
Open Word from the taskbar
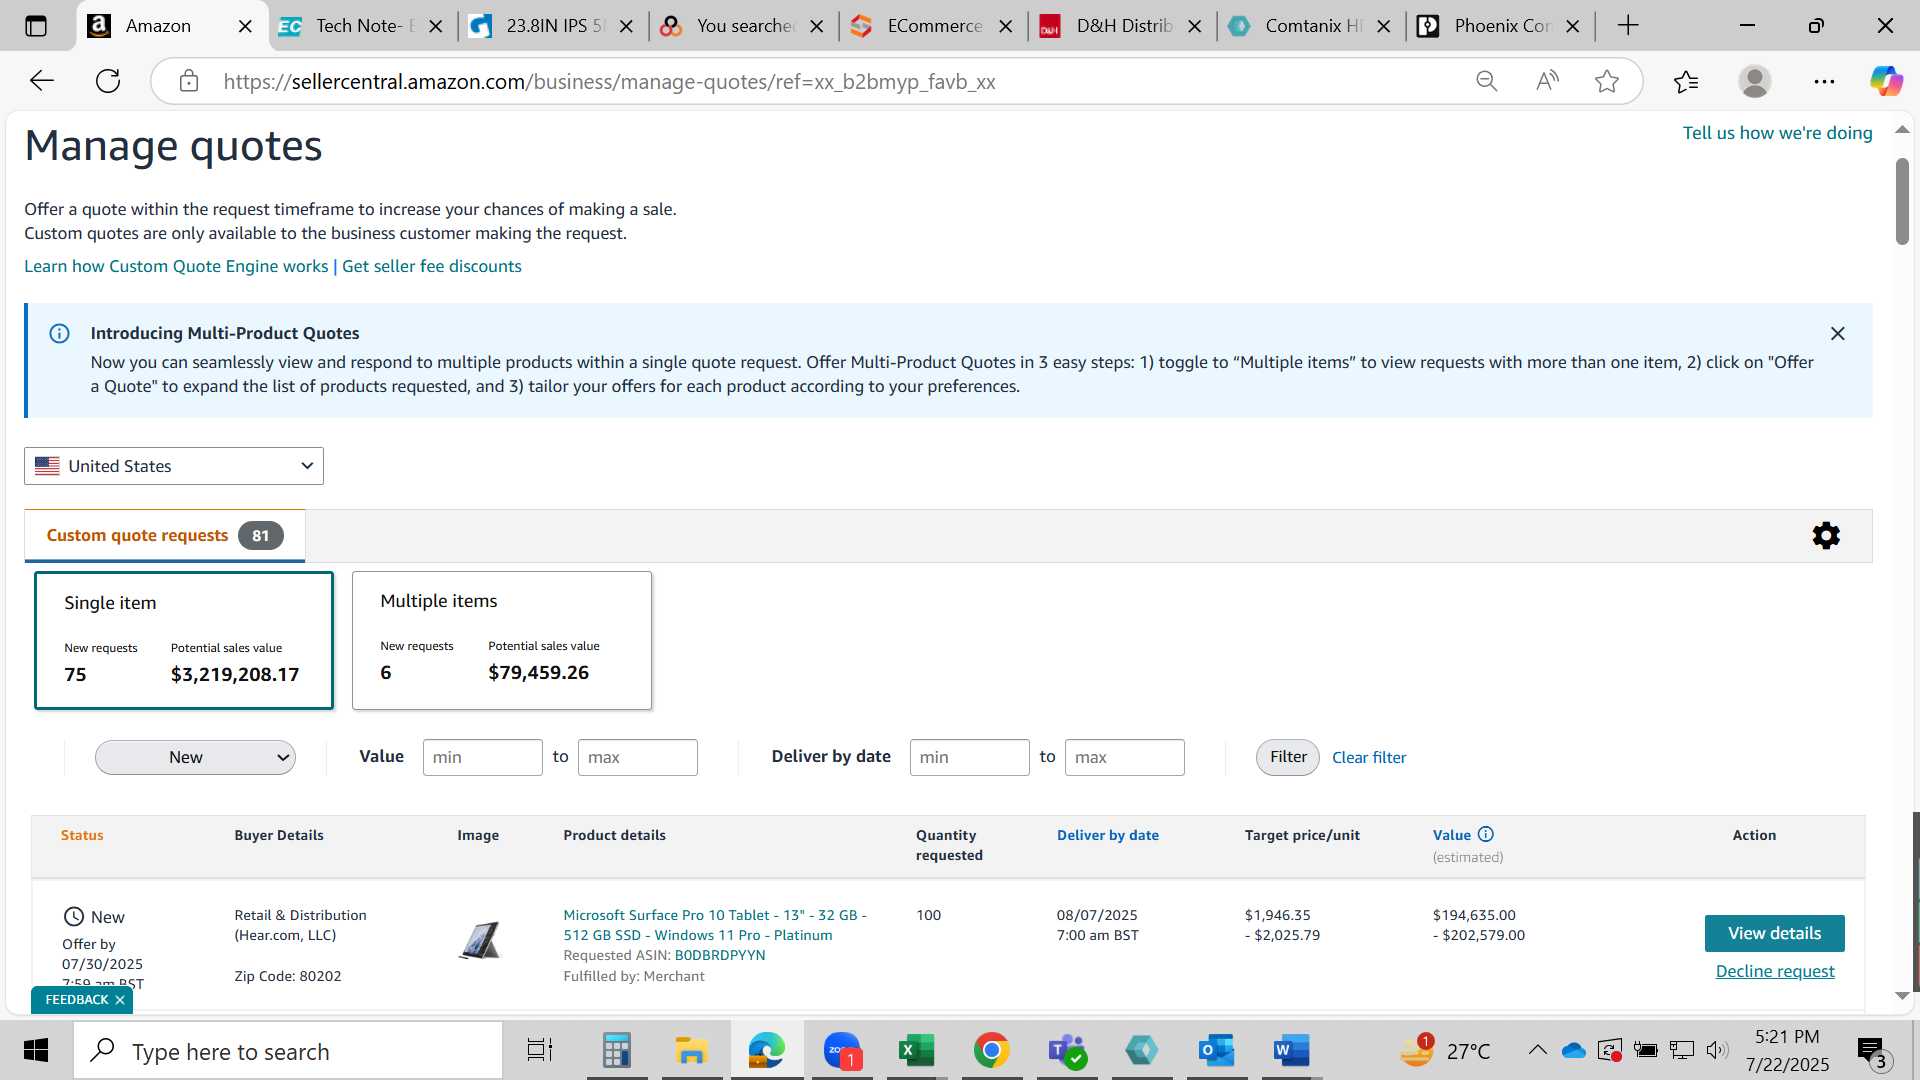point(1291,1051)
